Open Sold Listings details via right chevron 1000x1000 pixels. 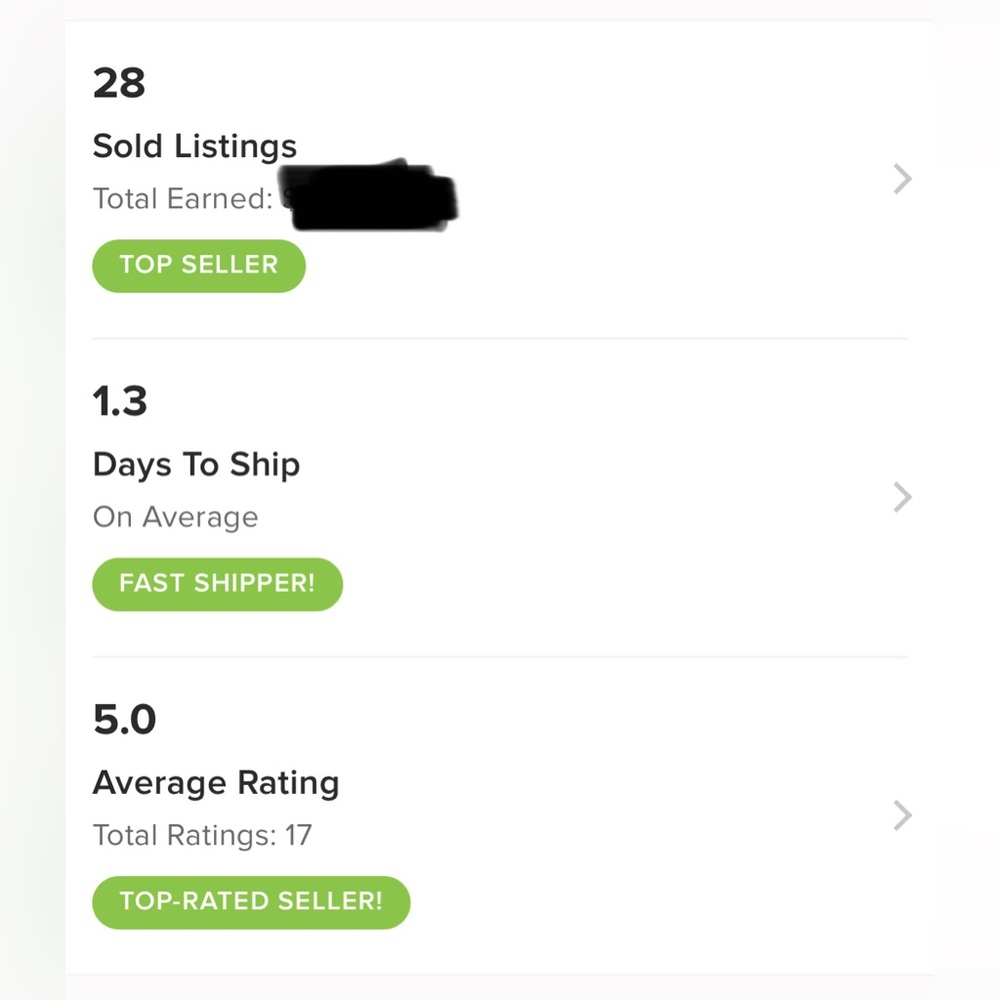(902, 180)
